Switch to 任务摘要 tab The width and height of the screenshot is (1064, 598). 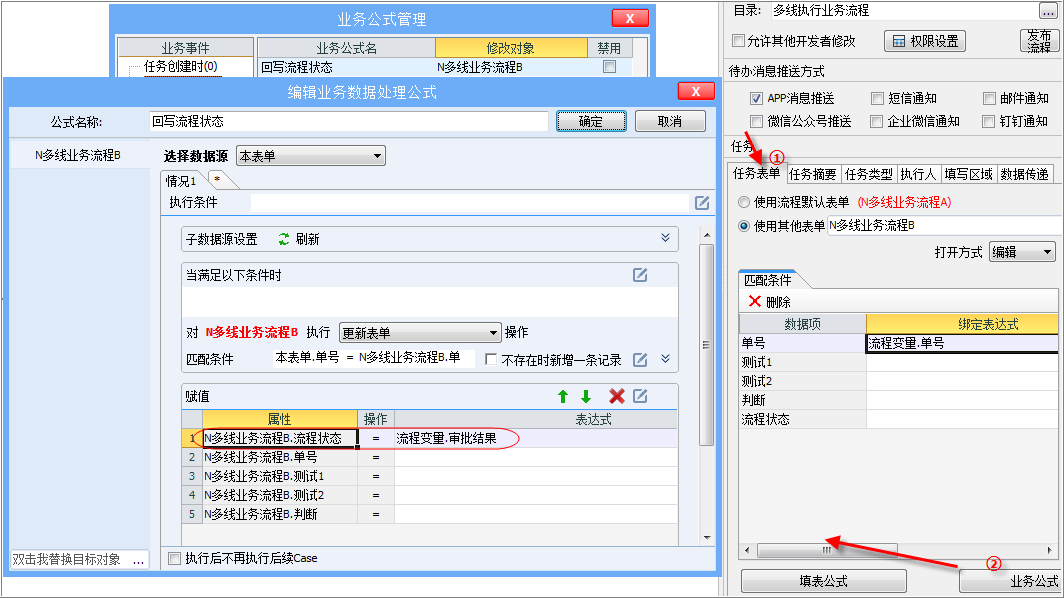tap(813, 174)
